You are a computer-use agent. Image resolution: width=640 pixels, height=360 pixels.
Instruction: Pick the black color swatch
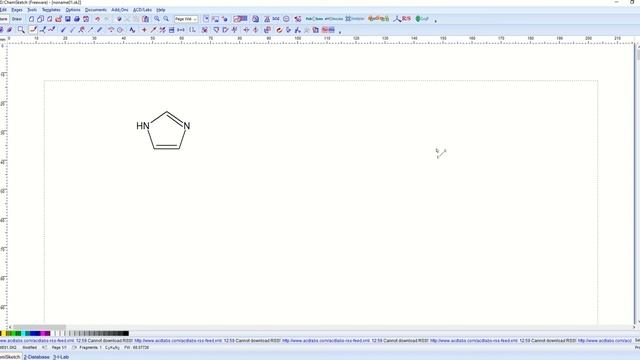[x=126, y=333]
